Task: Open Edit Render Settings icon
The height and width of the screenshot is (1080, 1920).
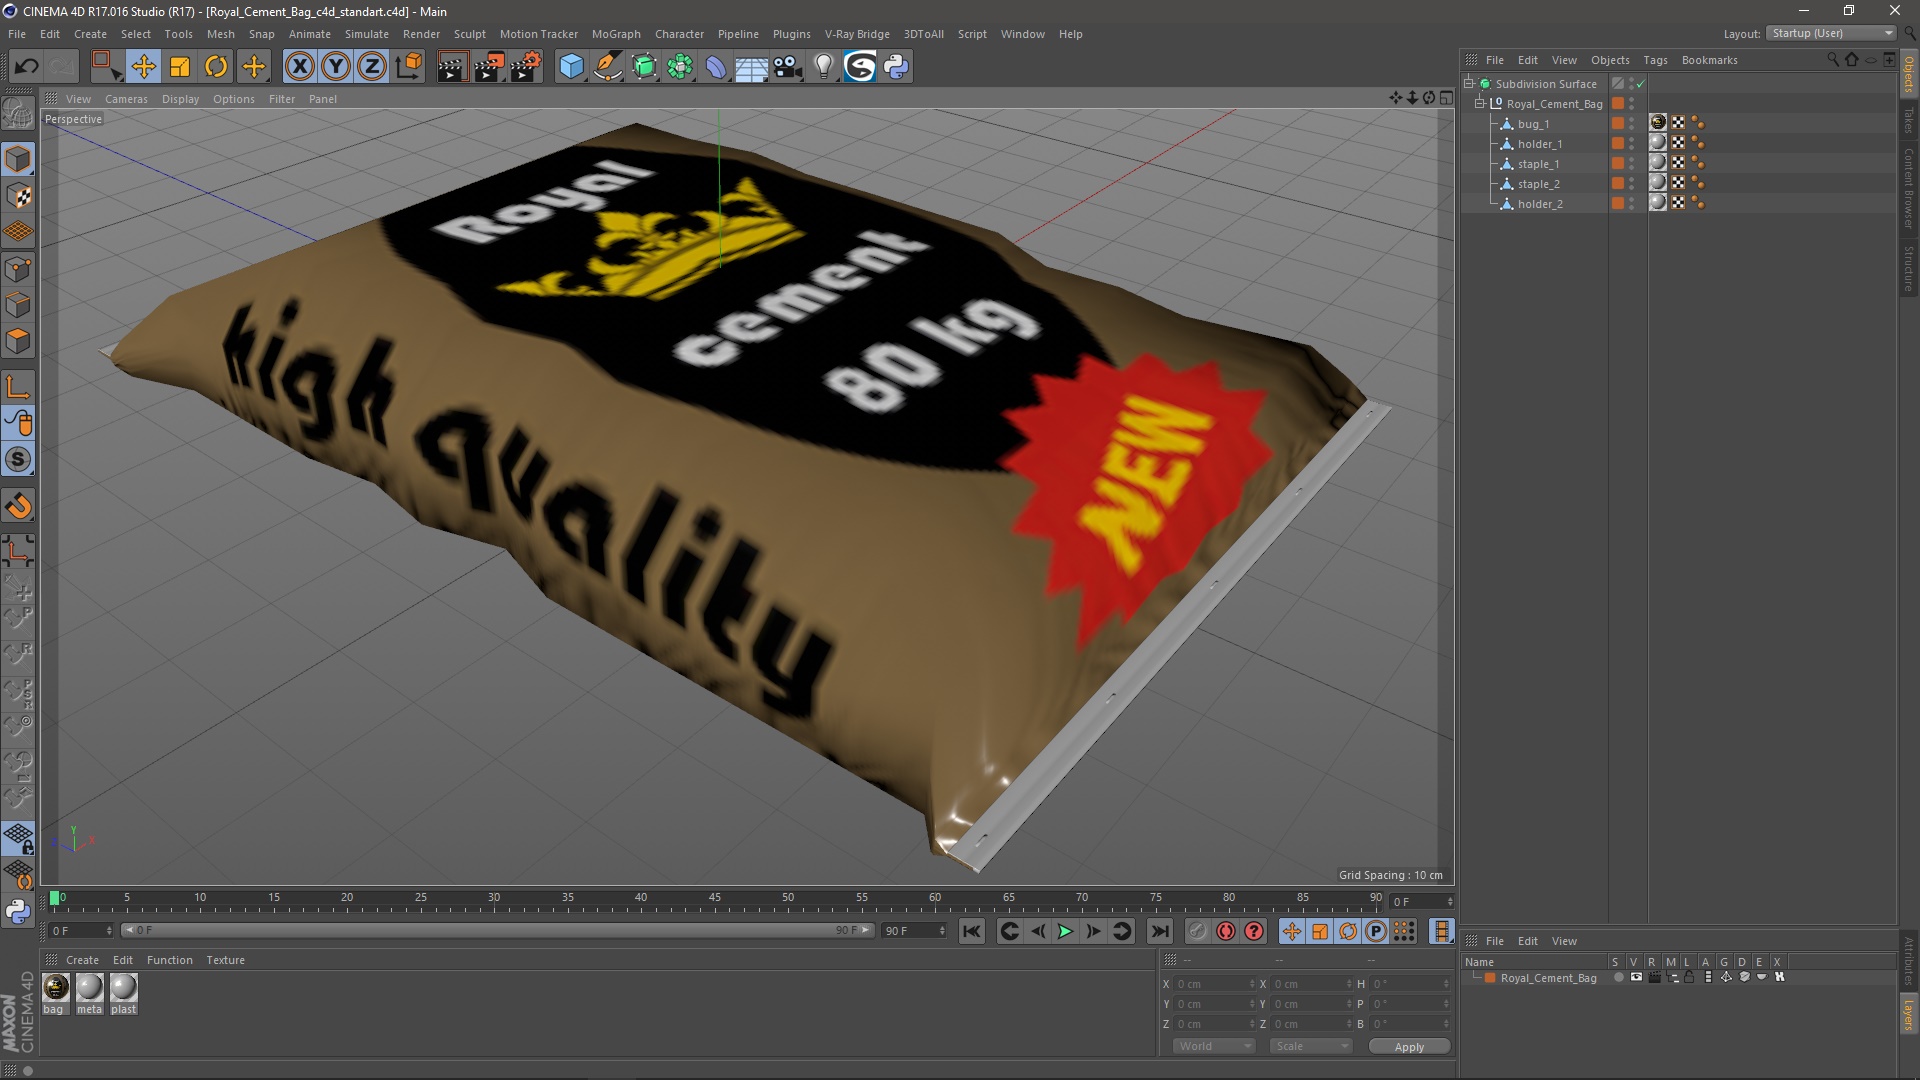Action: 525,67
